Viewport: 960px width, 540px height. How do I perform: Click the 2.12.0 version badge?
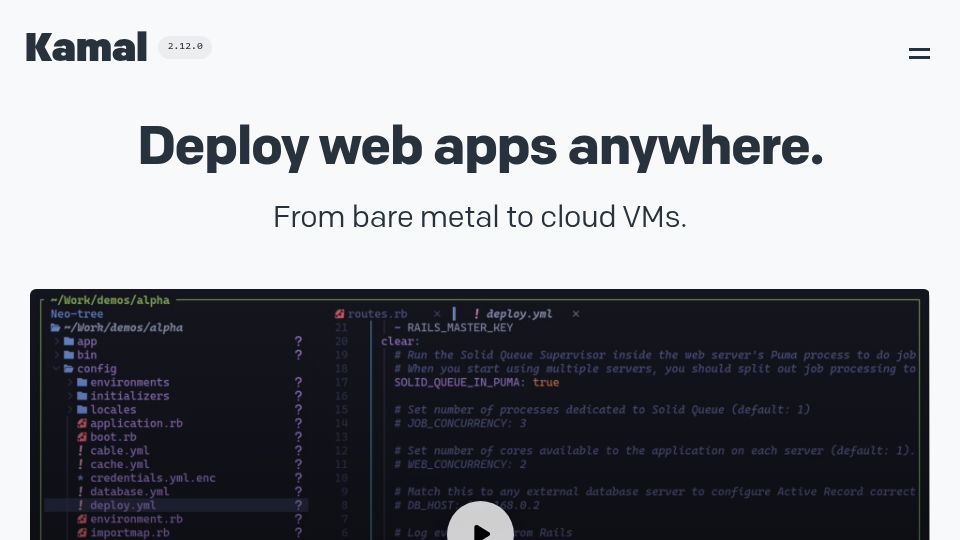(x=185, y=47)
